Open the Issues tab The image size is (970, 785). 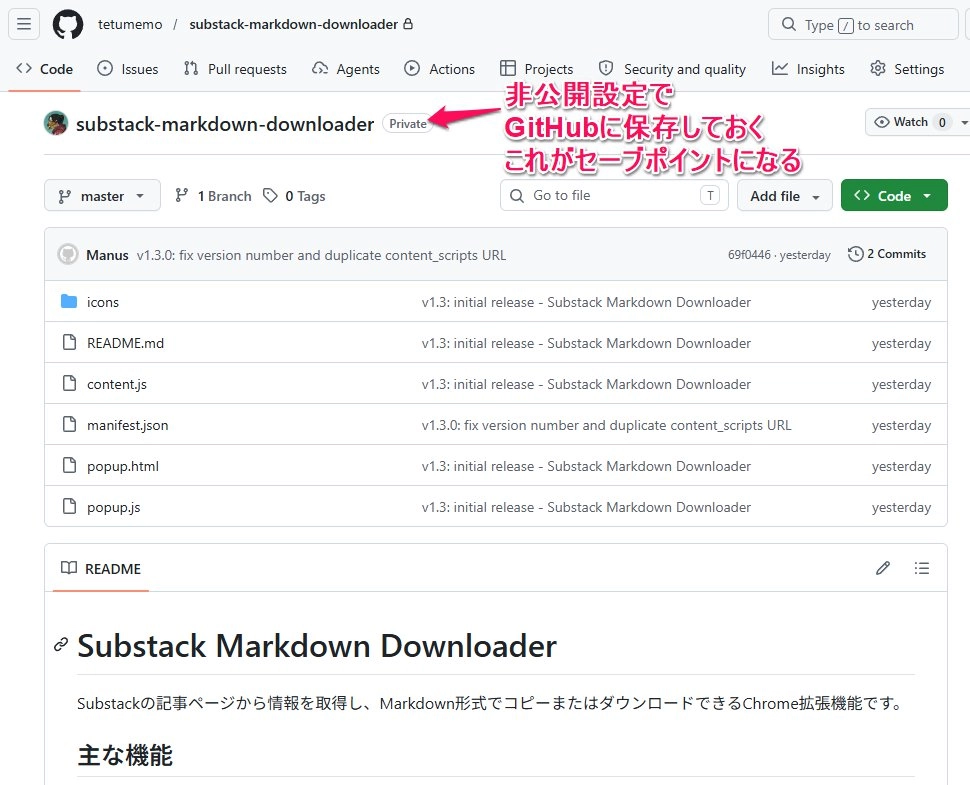pos(128,69)
